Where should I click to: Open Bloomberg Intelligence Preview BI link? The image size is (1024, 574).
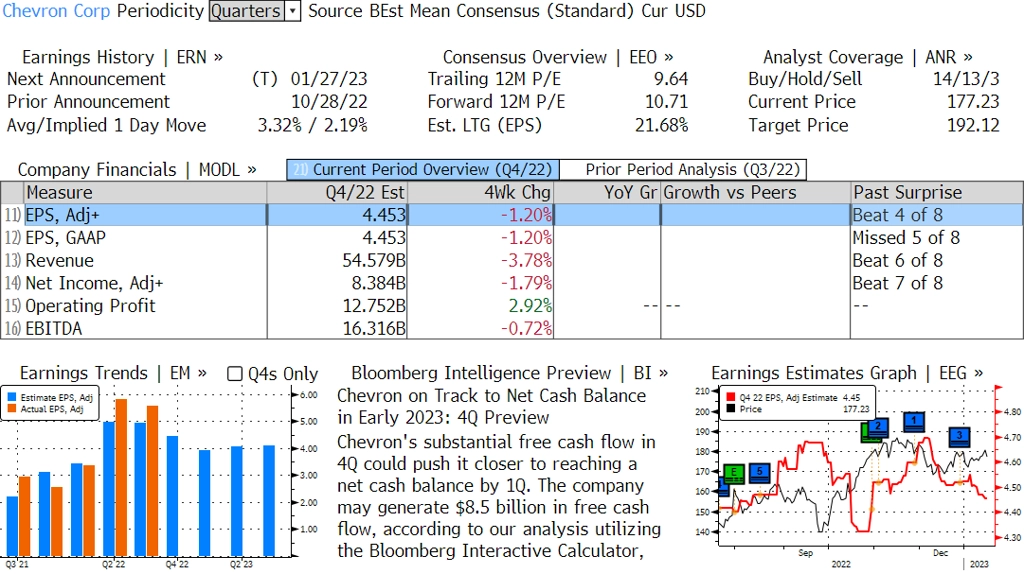coord(509,373)
